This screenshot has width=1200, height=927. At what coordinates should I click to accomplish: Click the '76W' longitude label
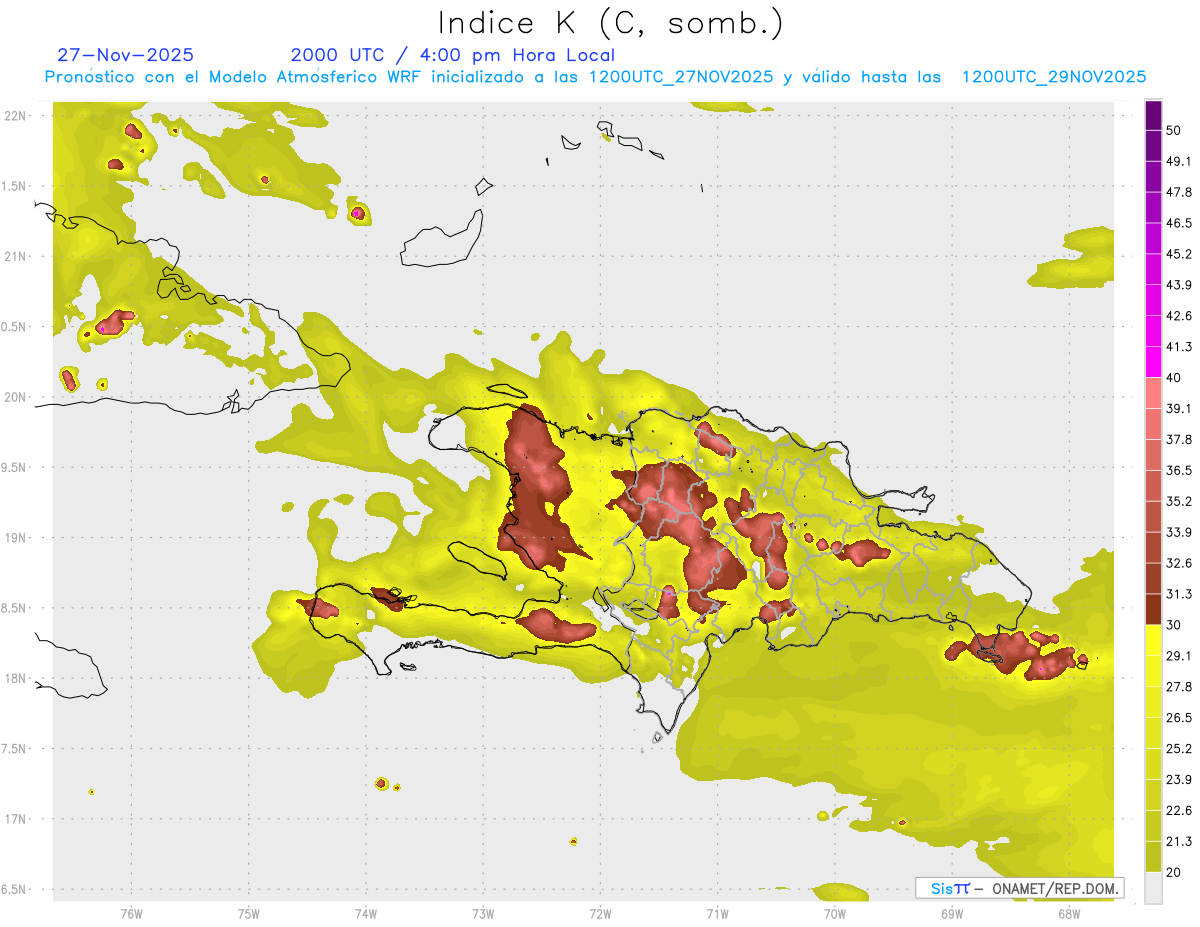click(131, 913)
